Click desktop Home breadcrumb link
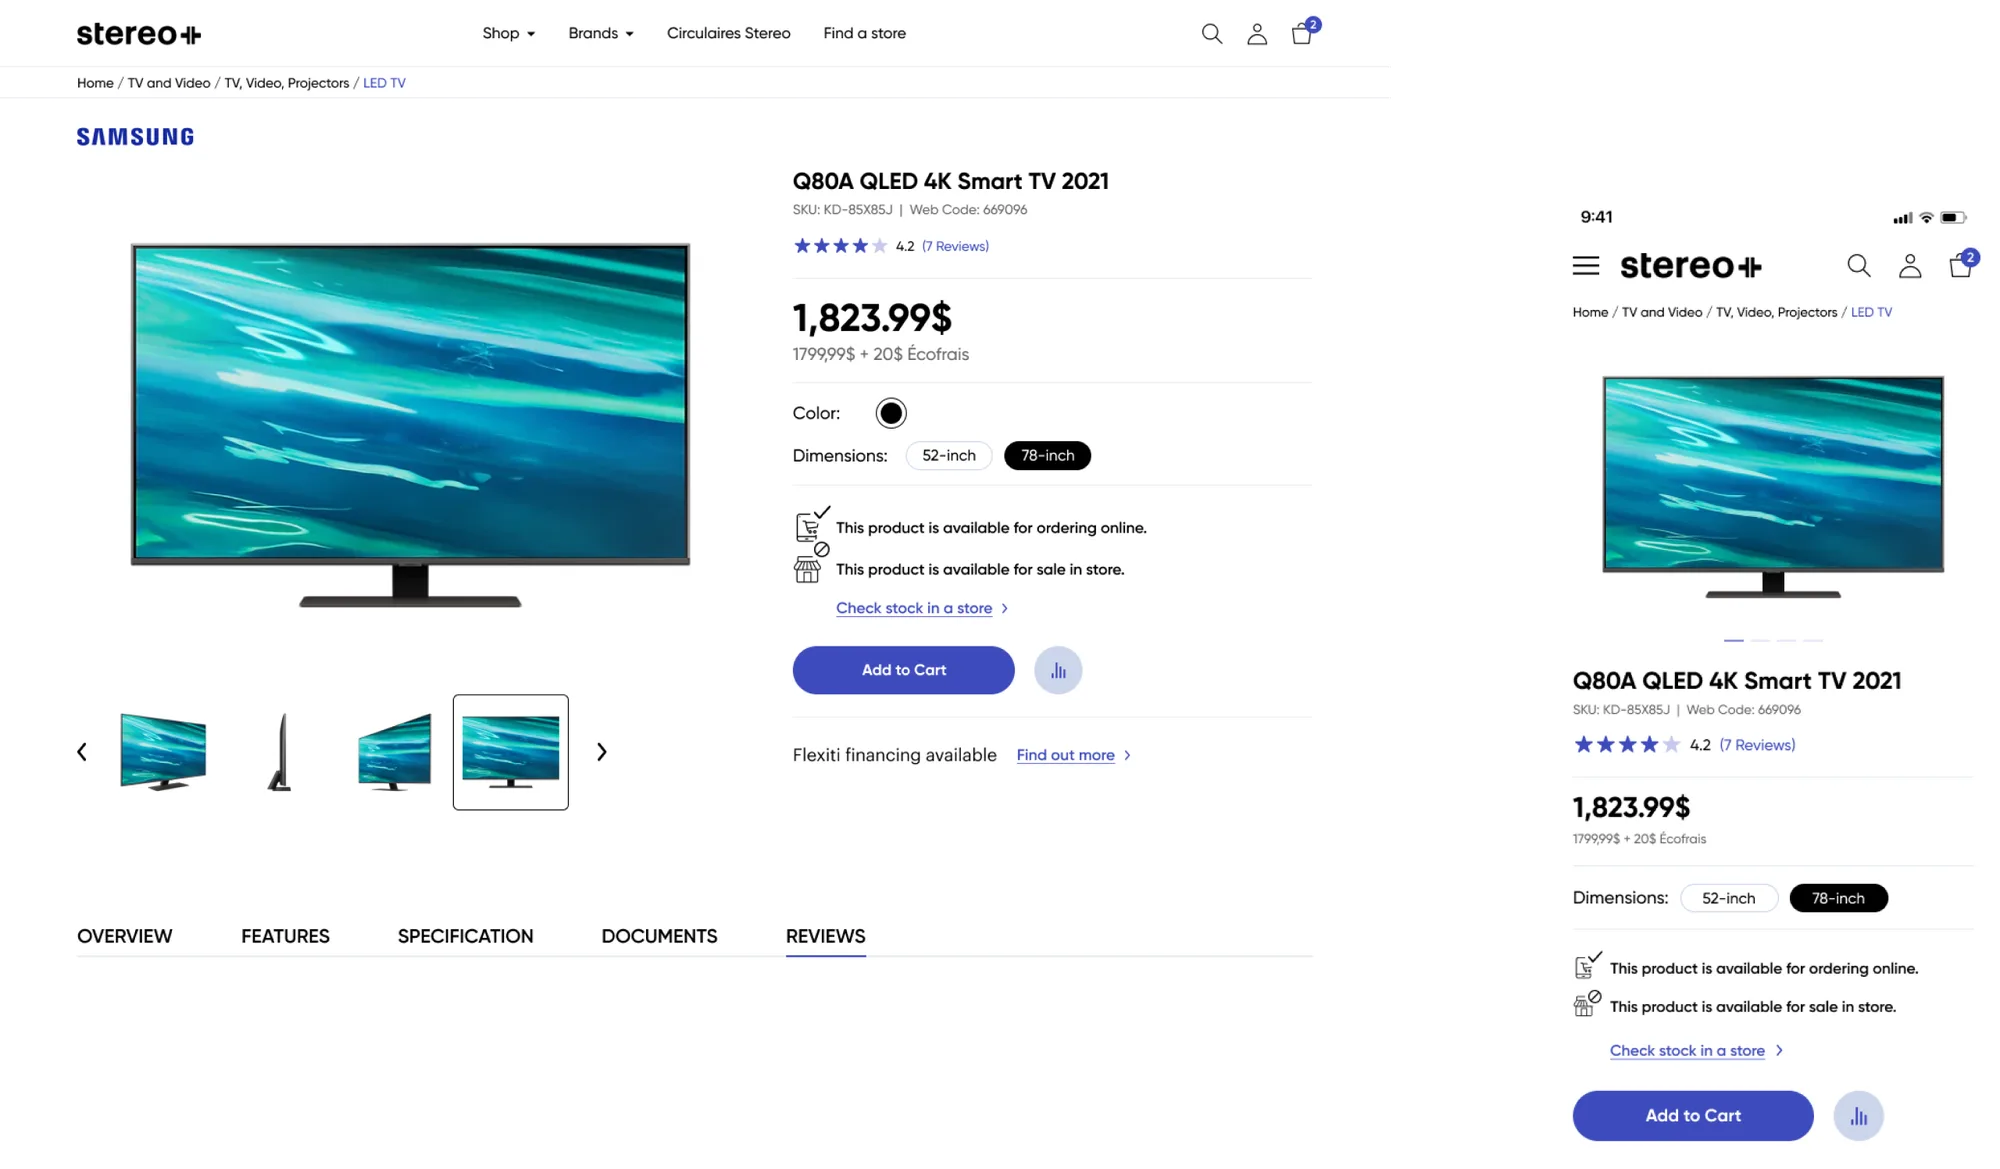The width and height of the screenshot is (2000, 1169). [x=95, y=83]
